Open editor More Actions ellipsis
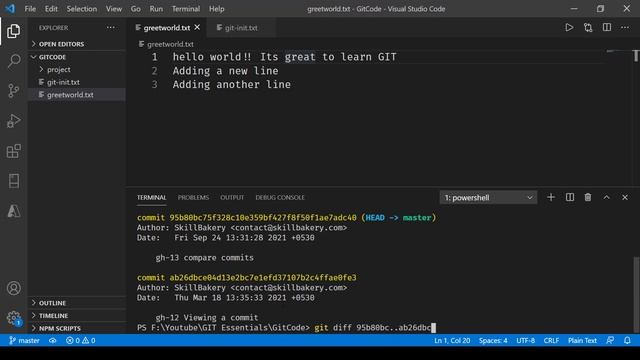The width and height of the screenshot is (640, 360). [625, 27]
